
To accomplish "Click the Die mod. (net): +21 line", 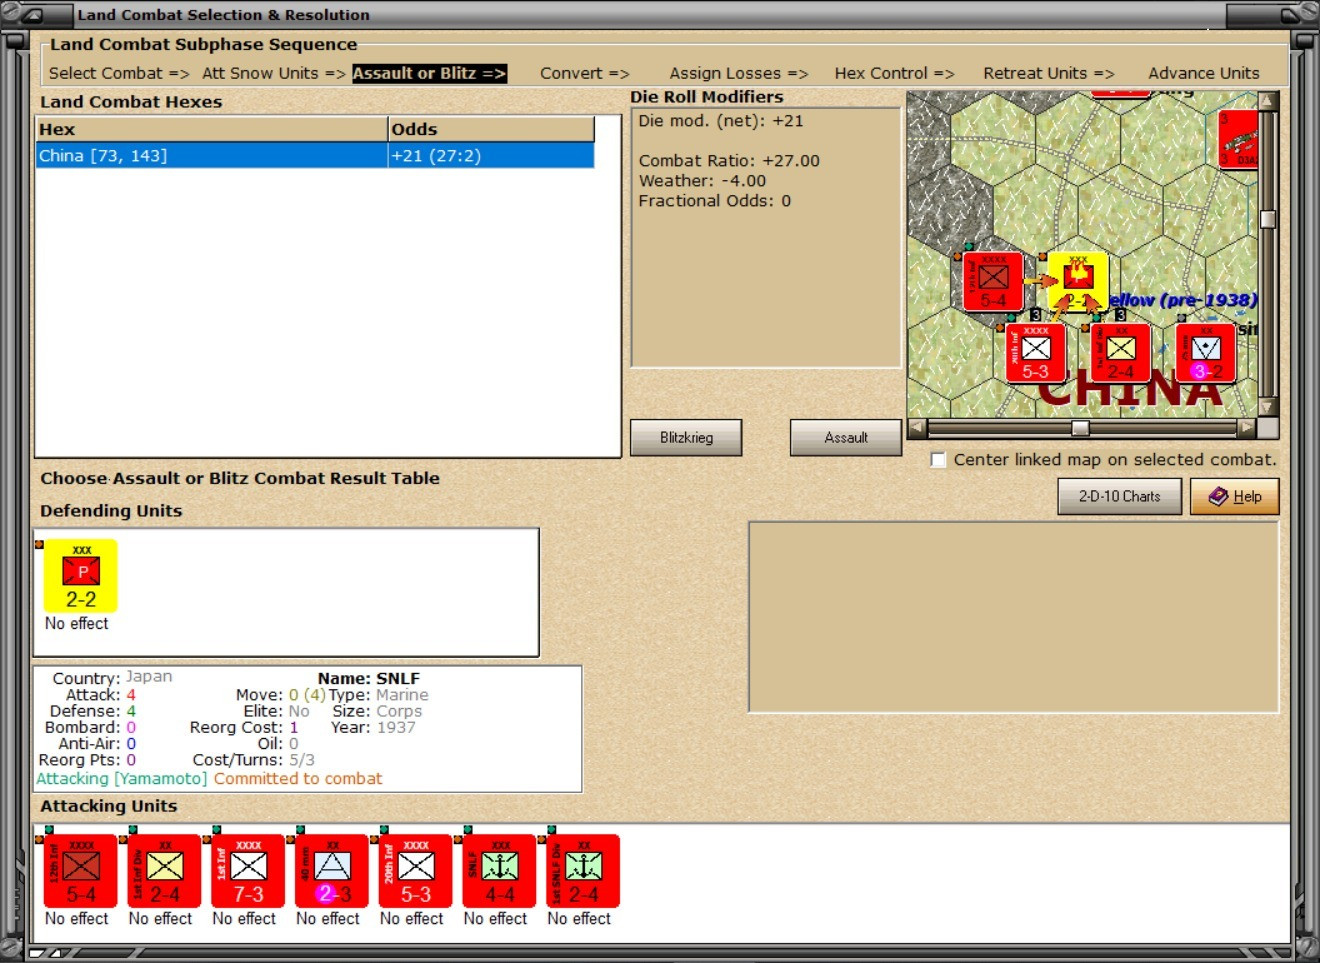I will click(721, 121).
